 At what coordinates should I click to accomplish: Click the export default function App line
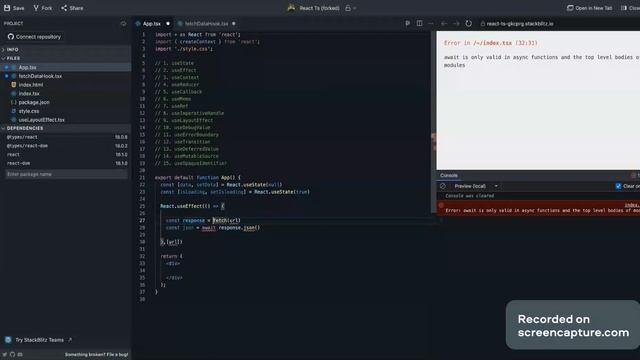tap(198, 178)
